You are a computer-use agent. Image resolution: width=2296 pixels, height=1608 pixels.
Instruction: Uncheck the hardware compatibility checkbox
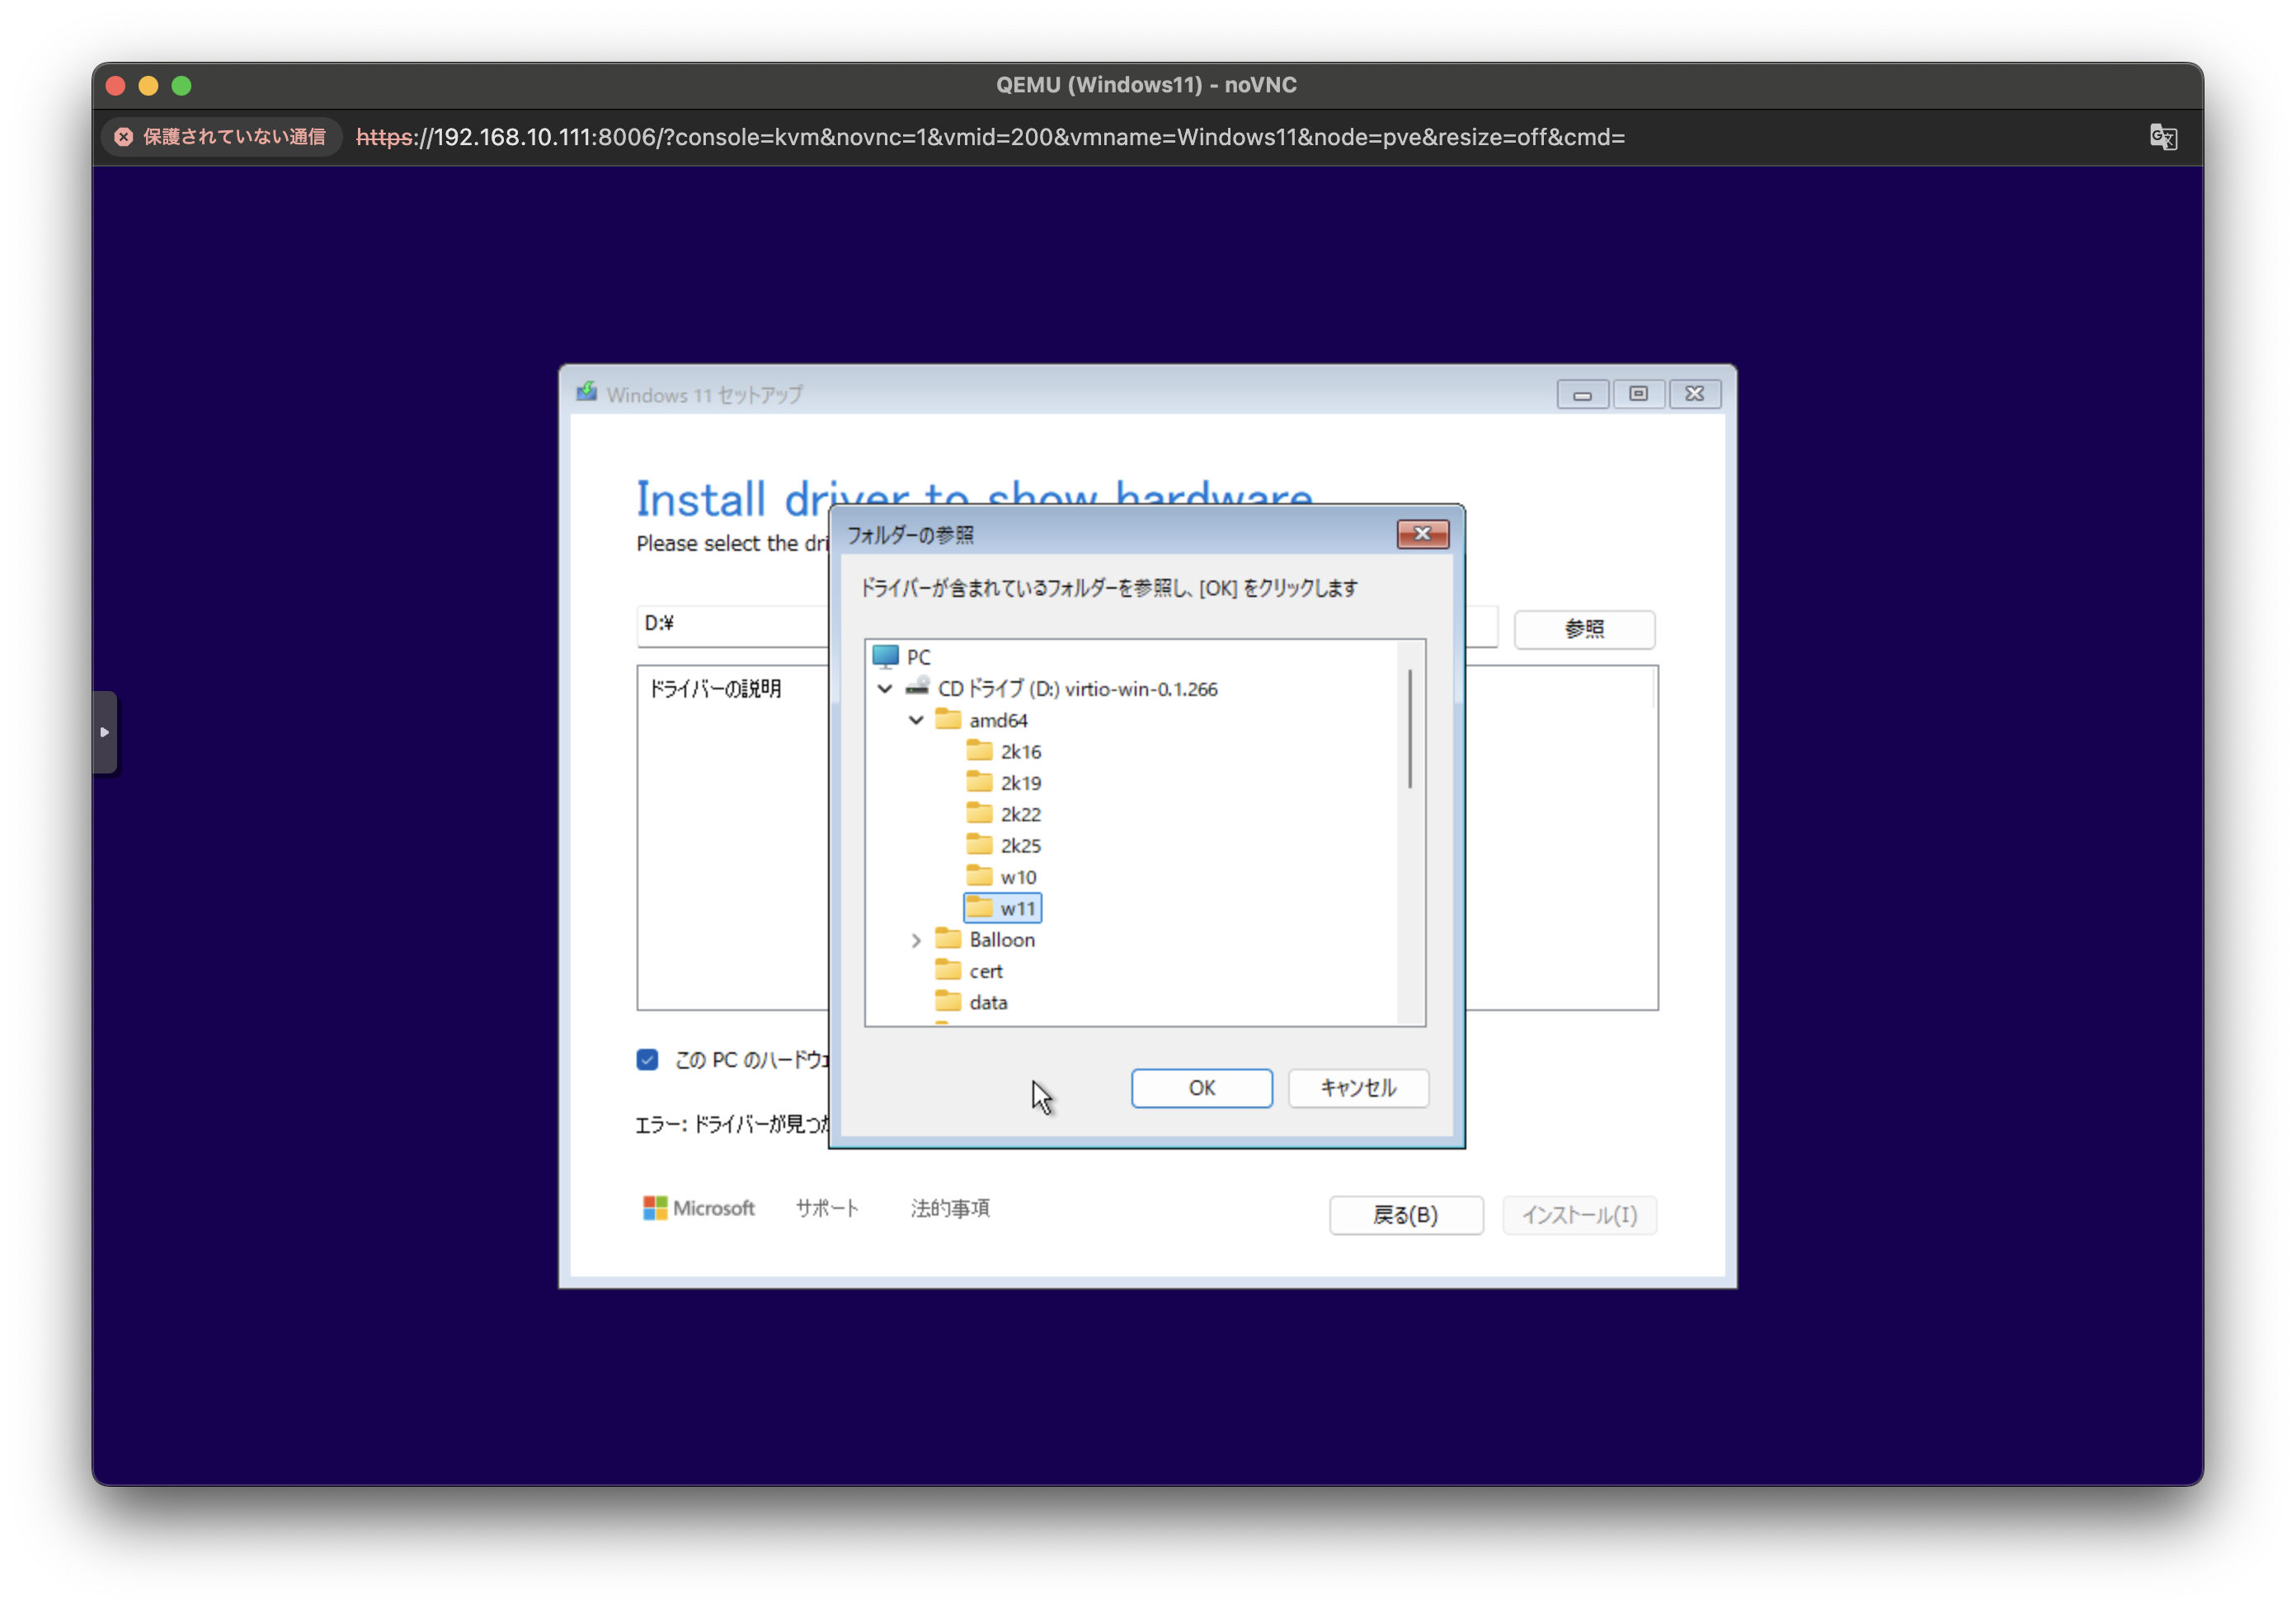(647, 1060)
